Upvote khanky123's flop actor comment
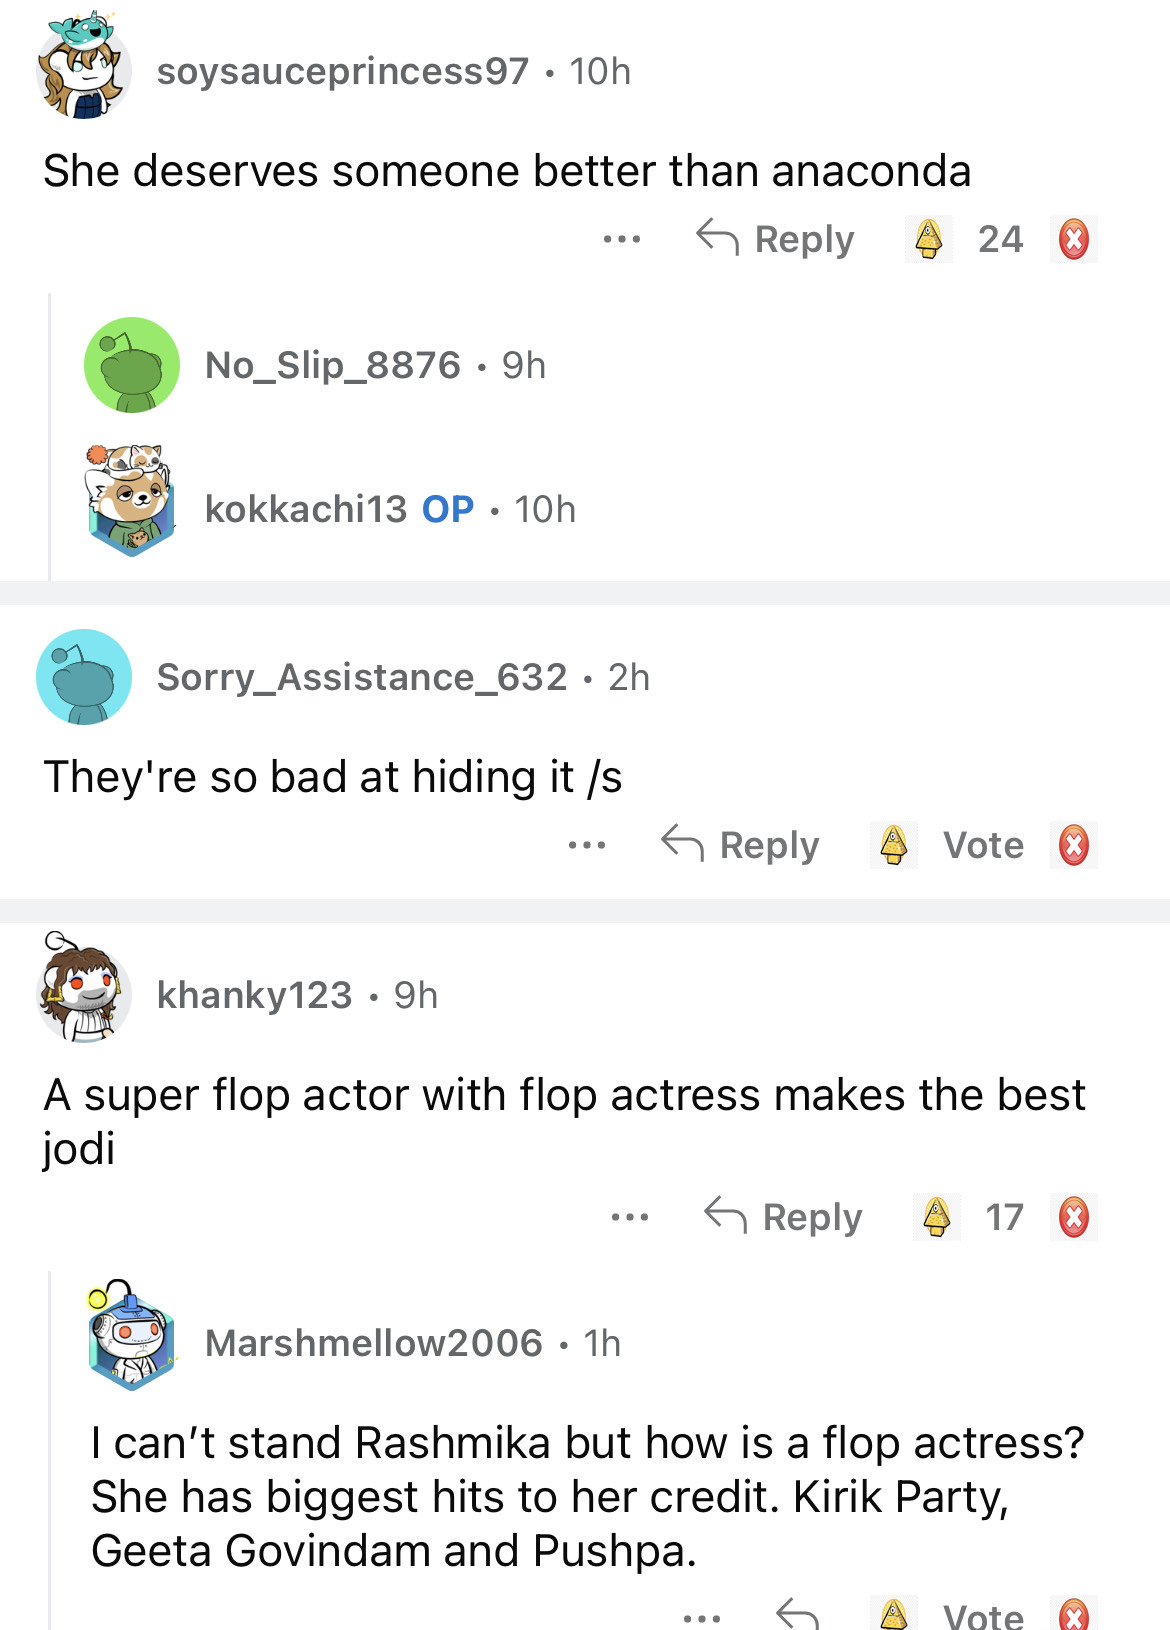Viewport: 1170px width, 1630px height. (x=937, y=1217)
